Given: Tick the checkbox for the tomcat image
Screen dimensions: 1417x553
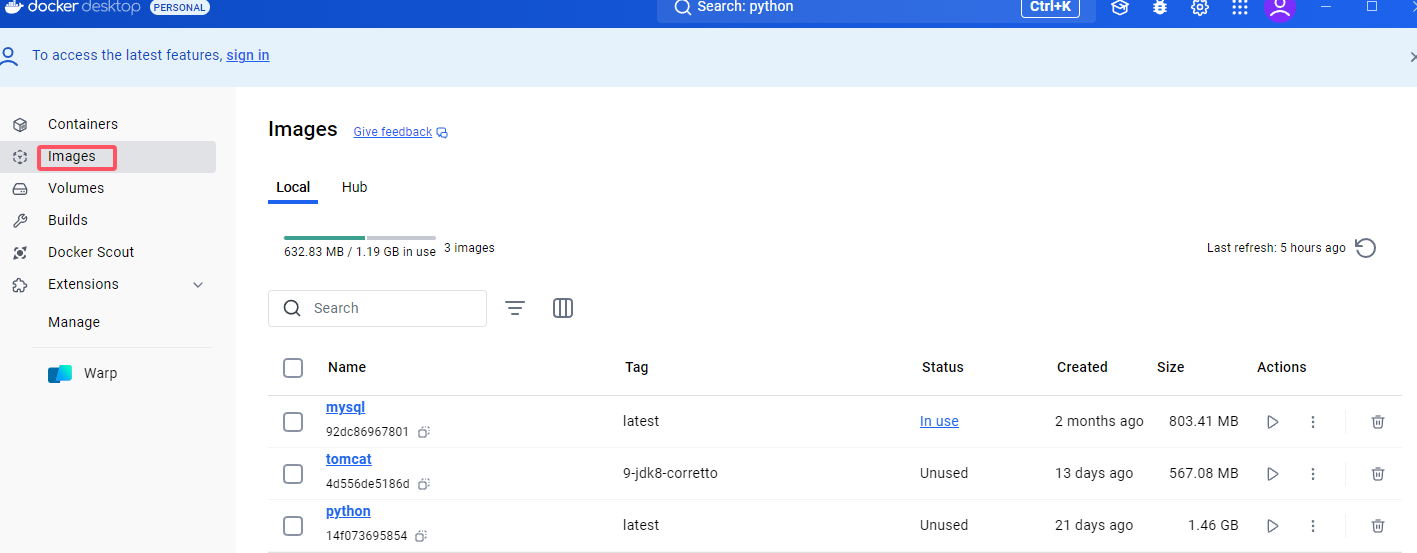Looking at the screenshot, I should pos(293,474).
